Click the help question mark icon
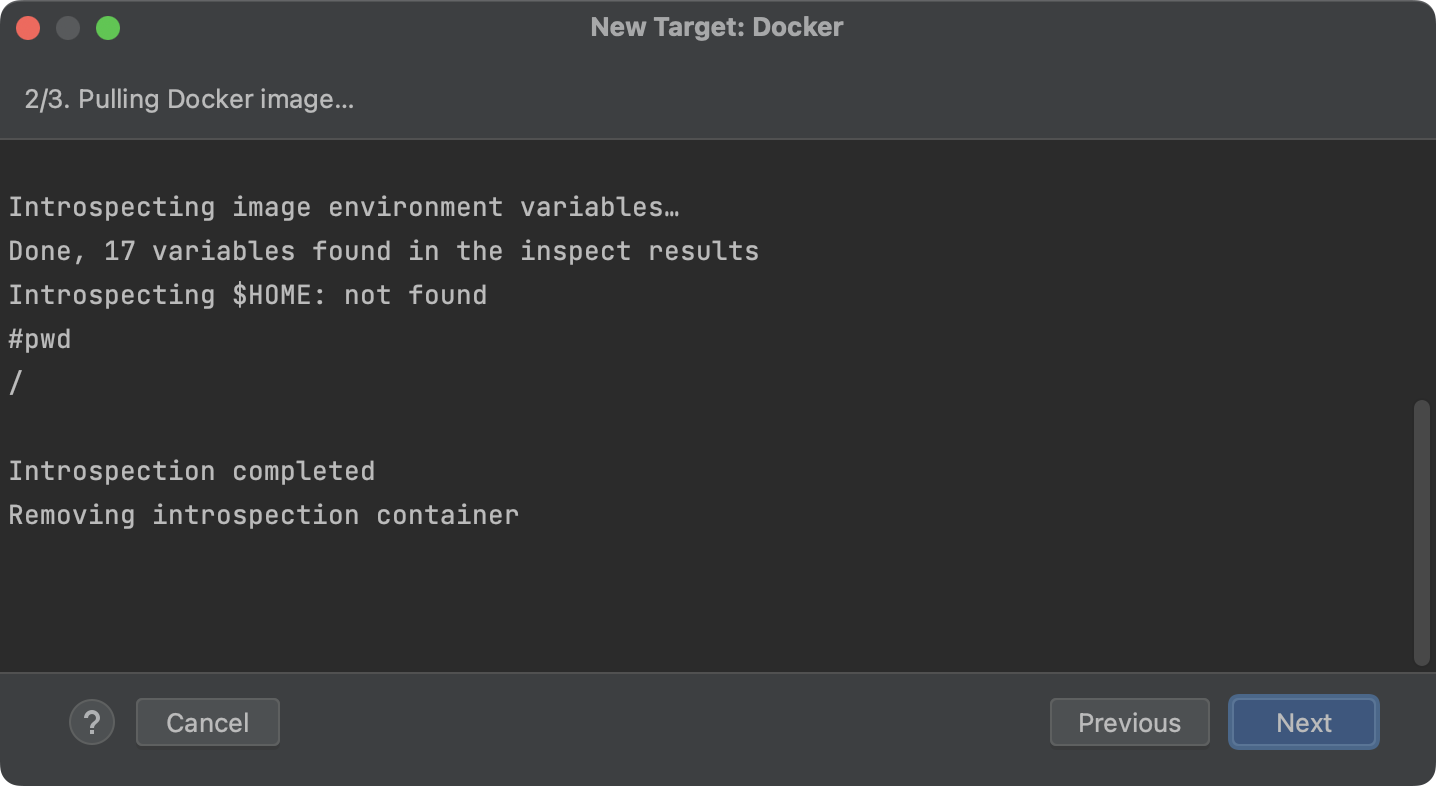The image size is (1436, 786). (x=92, y=722)
